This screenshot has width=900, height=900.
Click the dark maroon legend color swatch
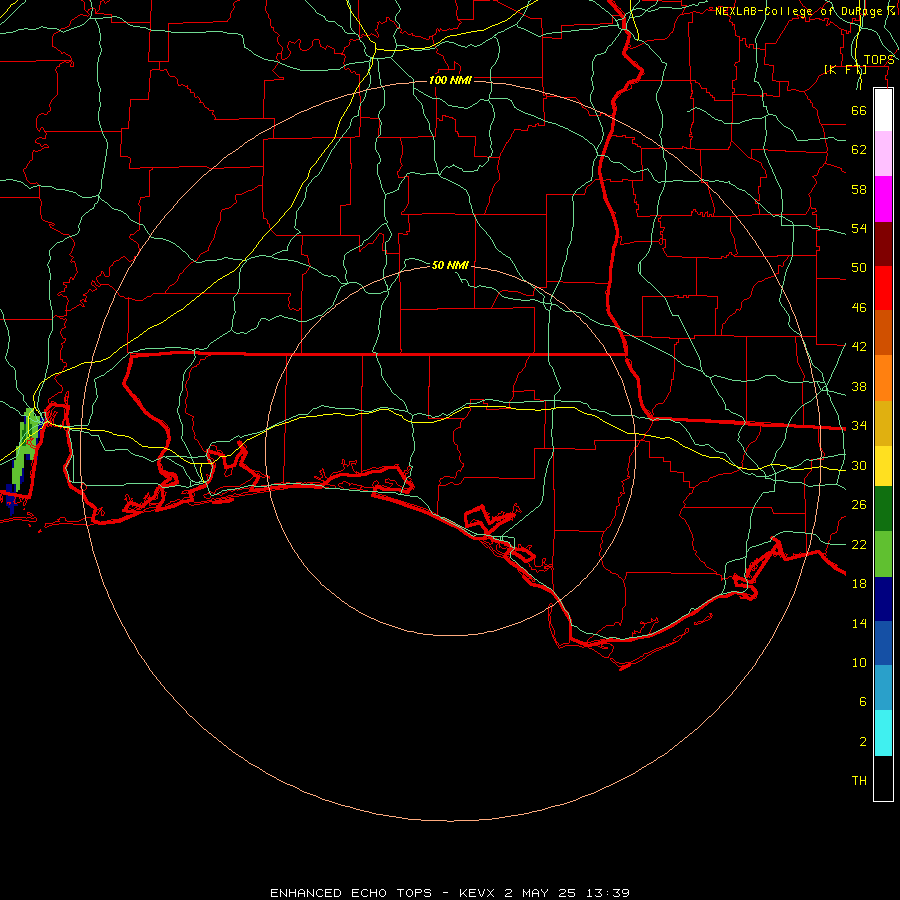(x=883, y=243)
